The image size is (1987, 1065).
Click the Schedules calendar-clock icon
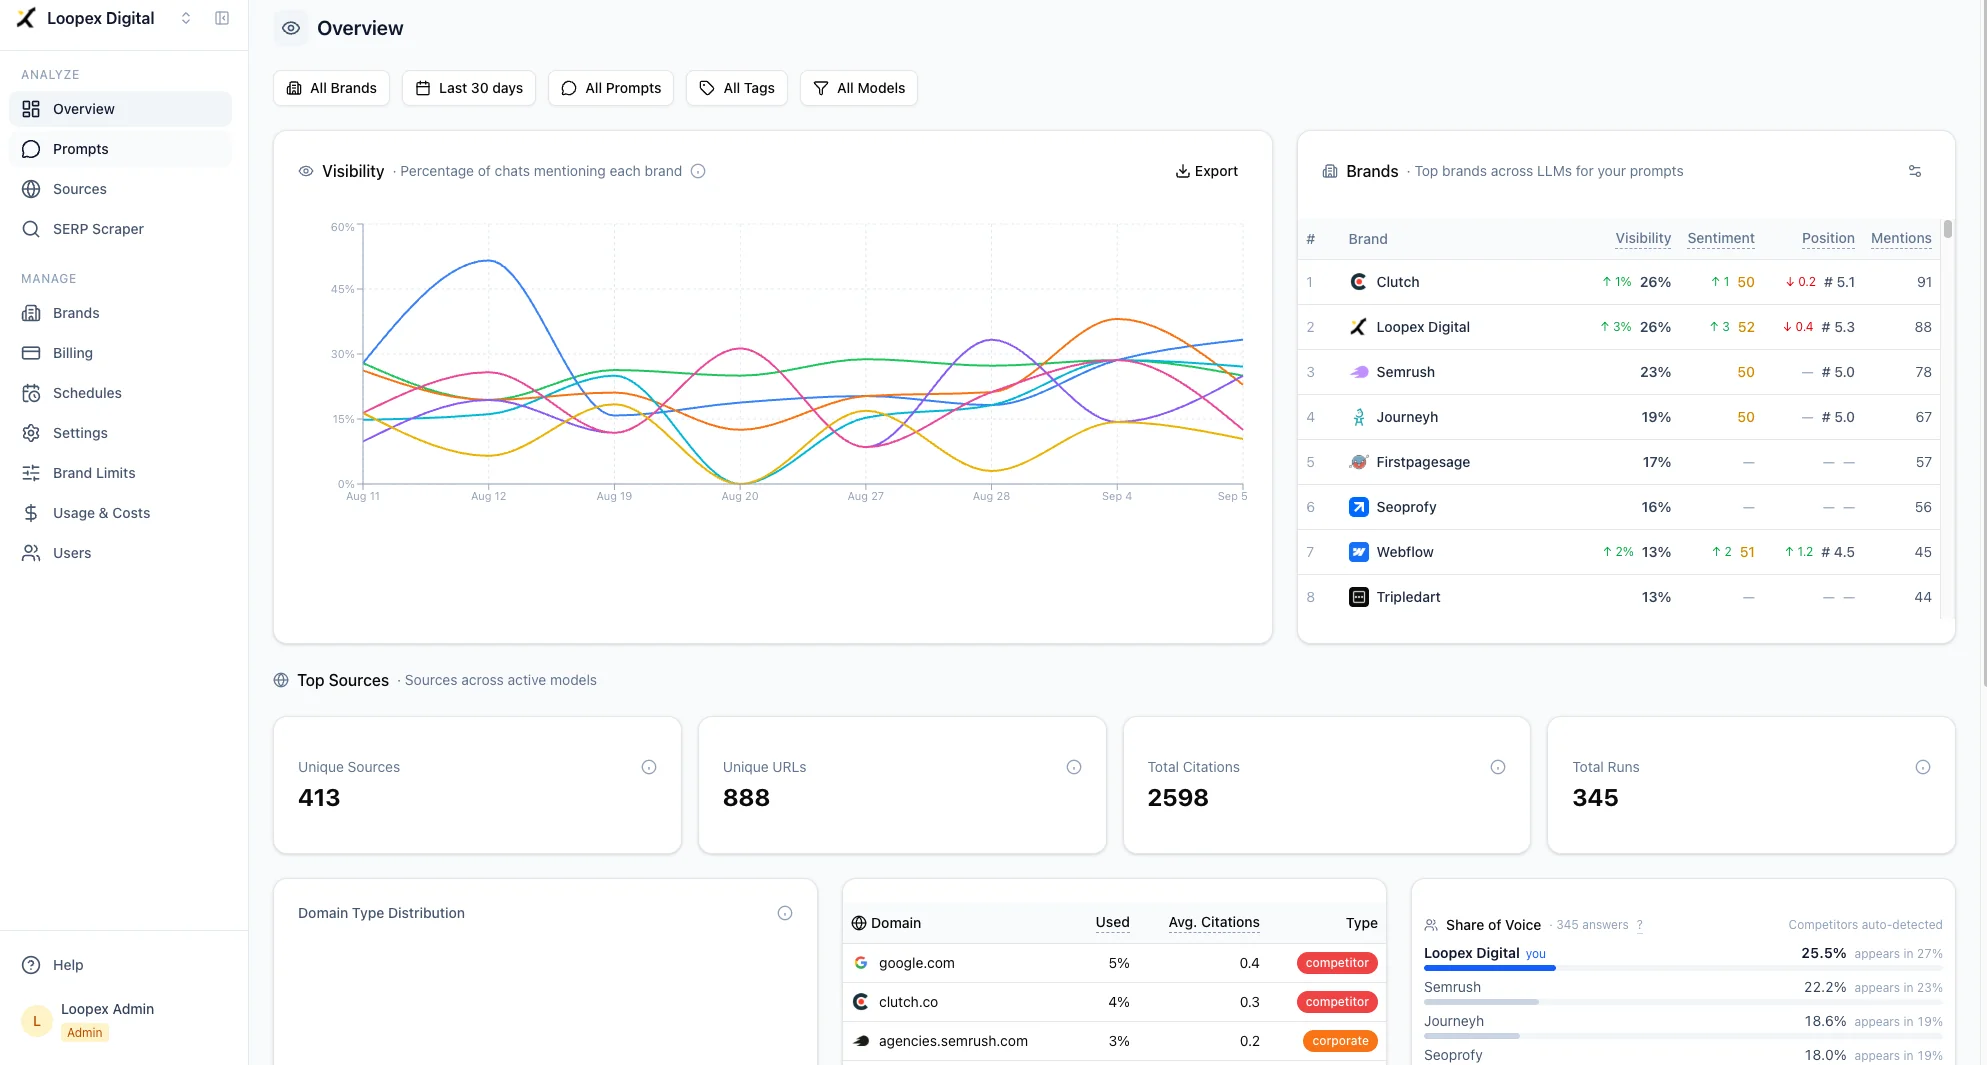31,393
